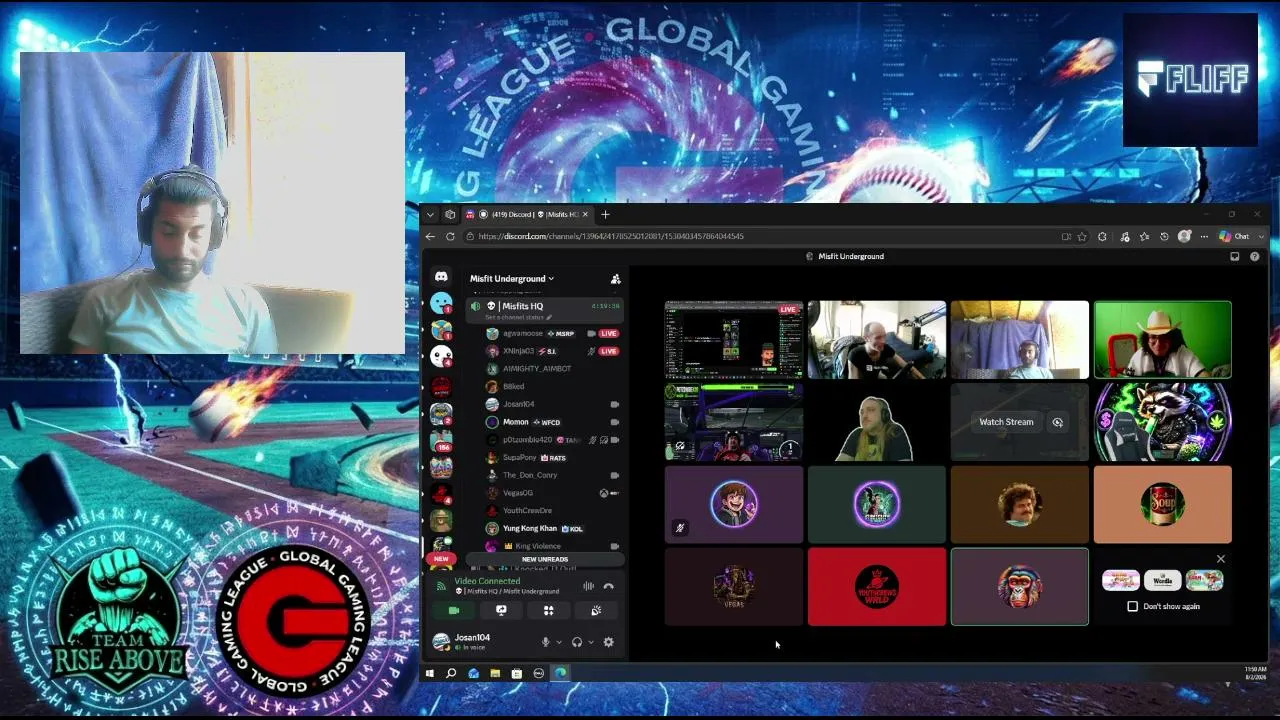Image resolution: width=1280 pixels, height=720 pixels.
Task: Pop out the stream beside Watch Stream
Action: pyautogui.click(x=1057, y=422)
